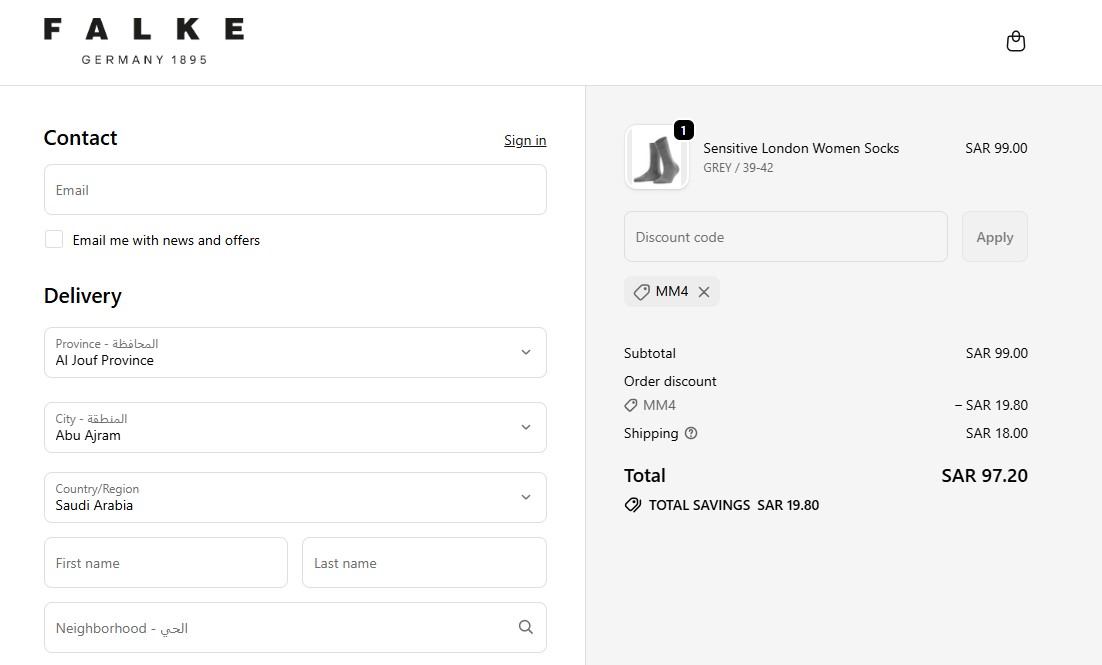Image resolution: width=1102 pixels, height=665 pixels.
Task: Click the Contact section heading
Action: tap(80, 138)
